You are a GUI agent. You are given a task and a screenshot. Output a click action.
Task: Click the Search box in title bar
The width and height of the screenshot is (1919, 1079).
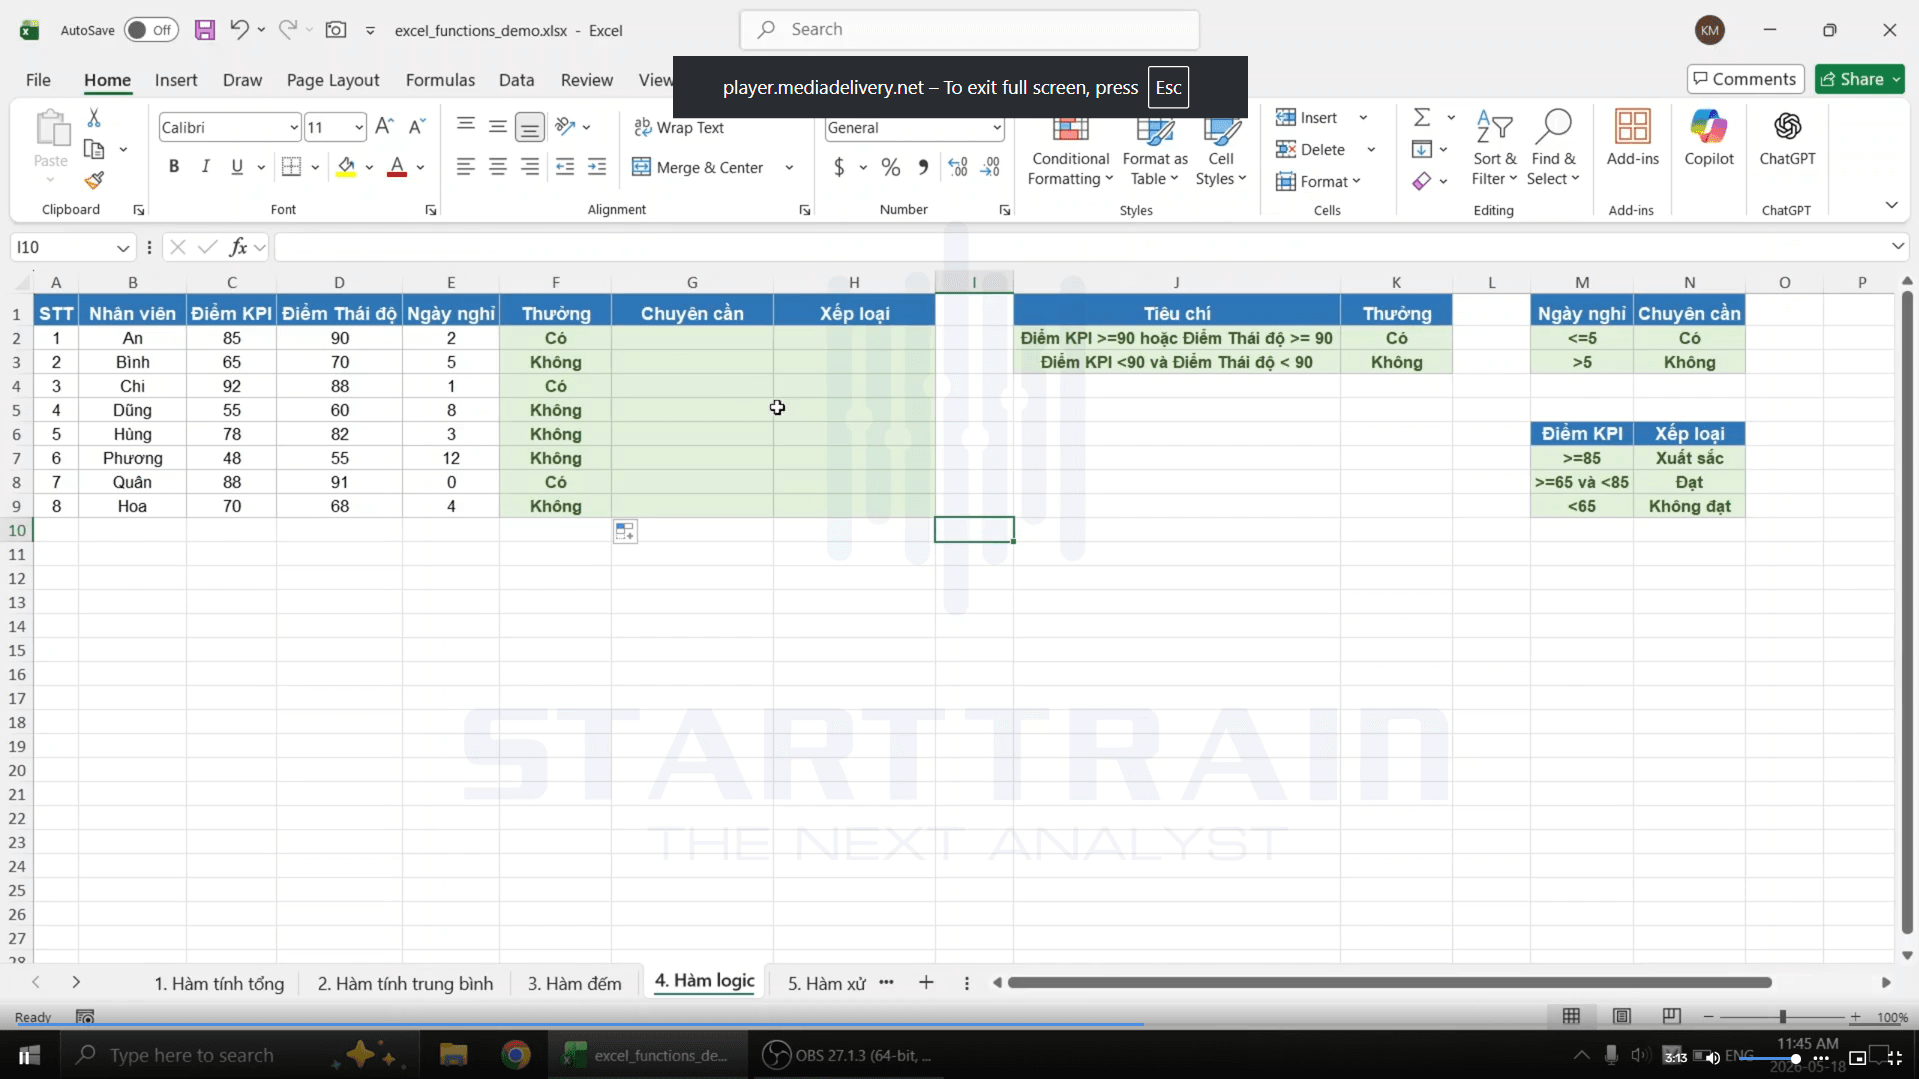(969, 30)
